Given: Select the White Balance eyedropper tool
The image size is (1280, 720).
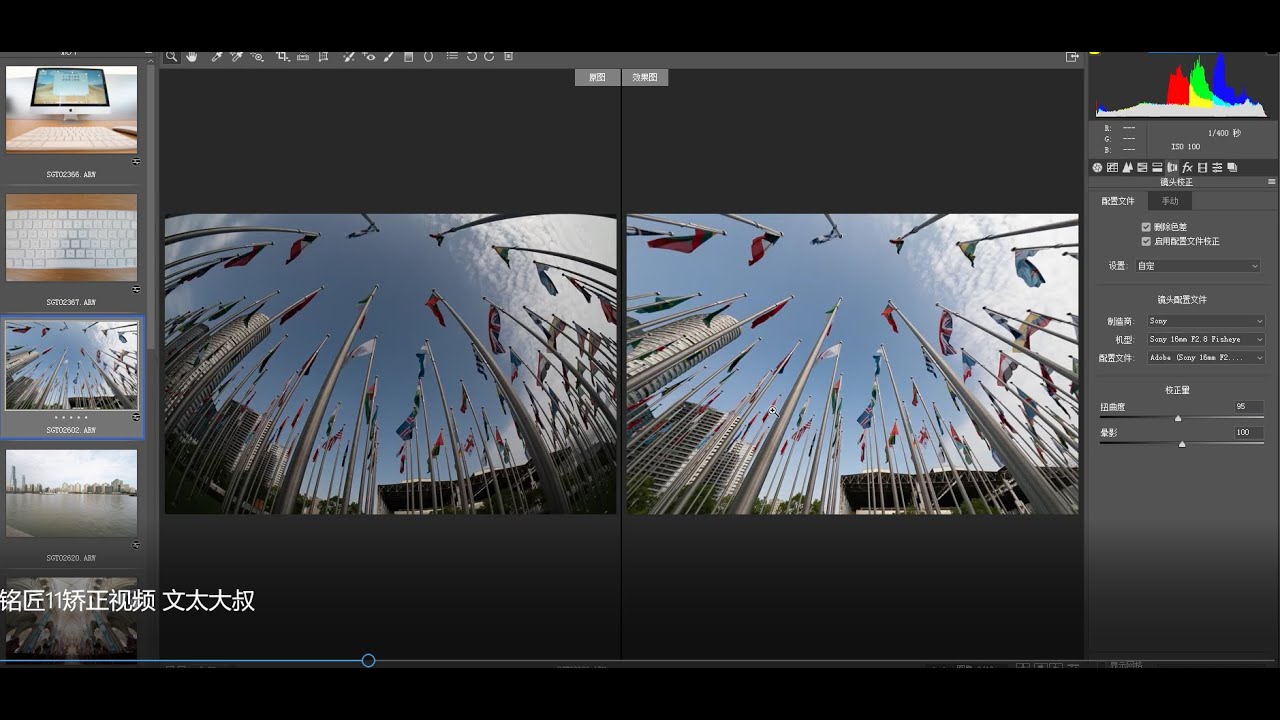Looking at the screenshot, I should [216, 57].
